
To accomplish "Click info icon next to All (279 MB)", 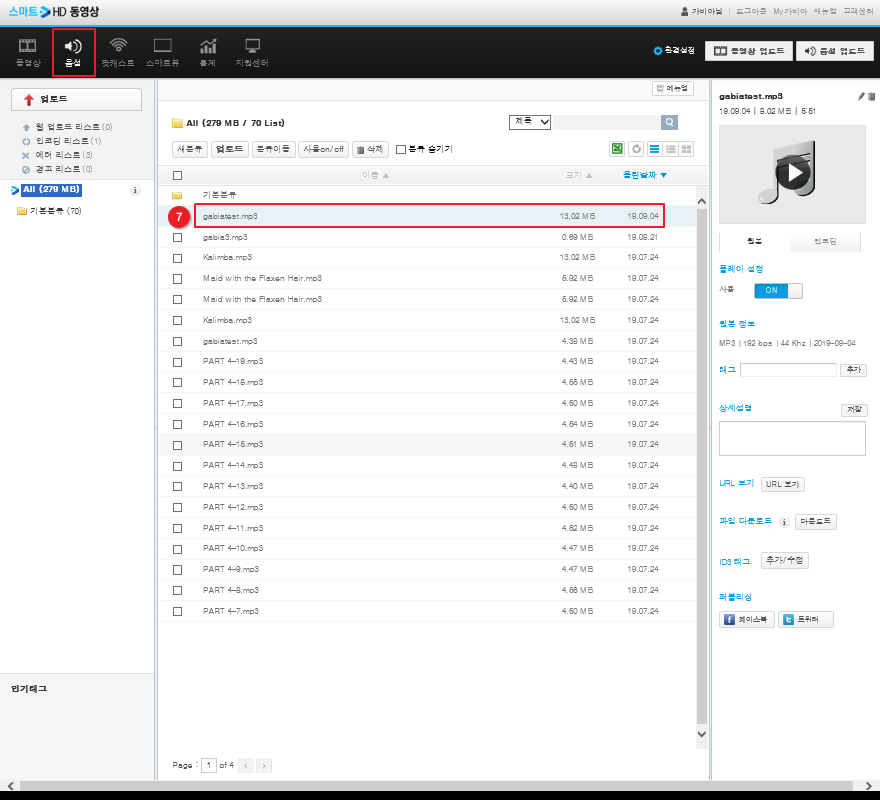I will (x=135, y=190).
